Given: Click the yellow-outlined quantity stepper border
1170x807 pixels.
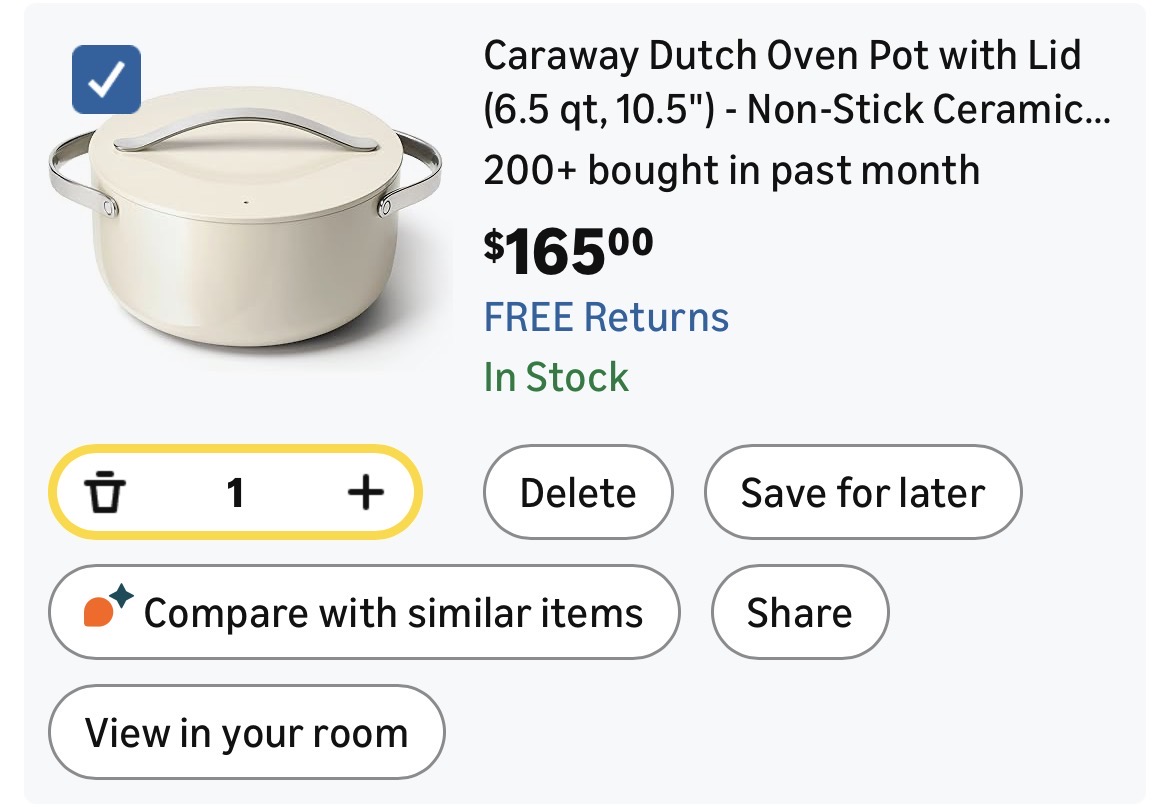Looking at the screenshot, I should pyautogui.click(x=235, y=449).
